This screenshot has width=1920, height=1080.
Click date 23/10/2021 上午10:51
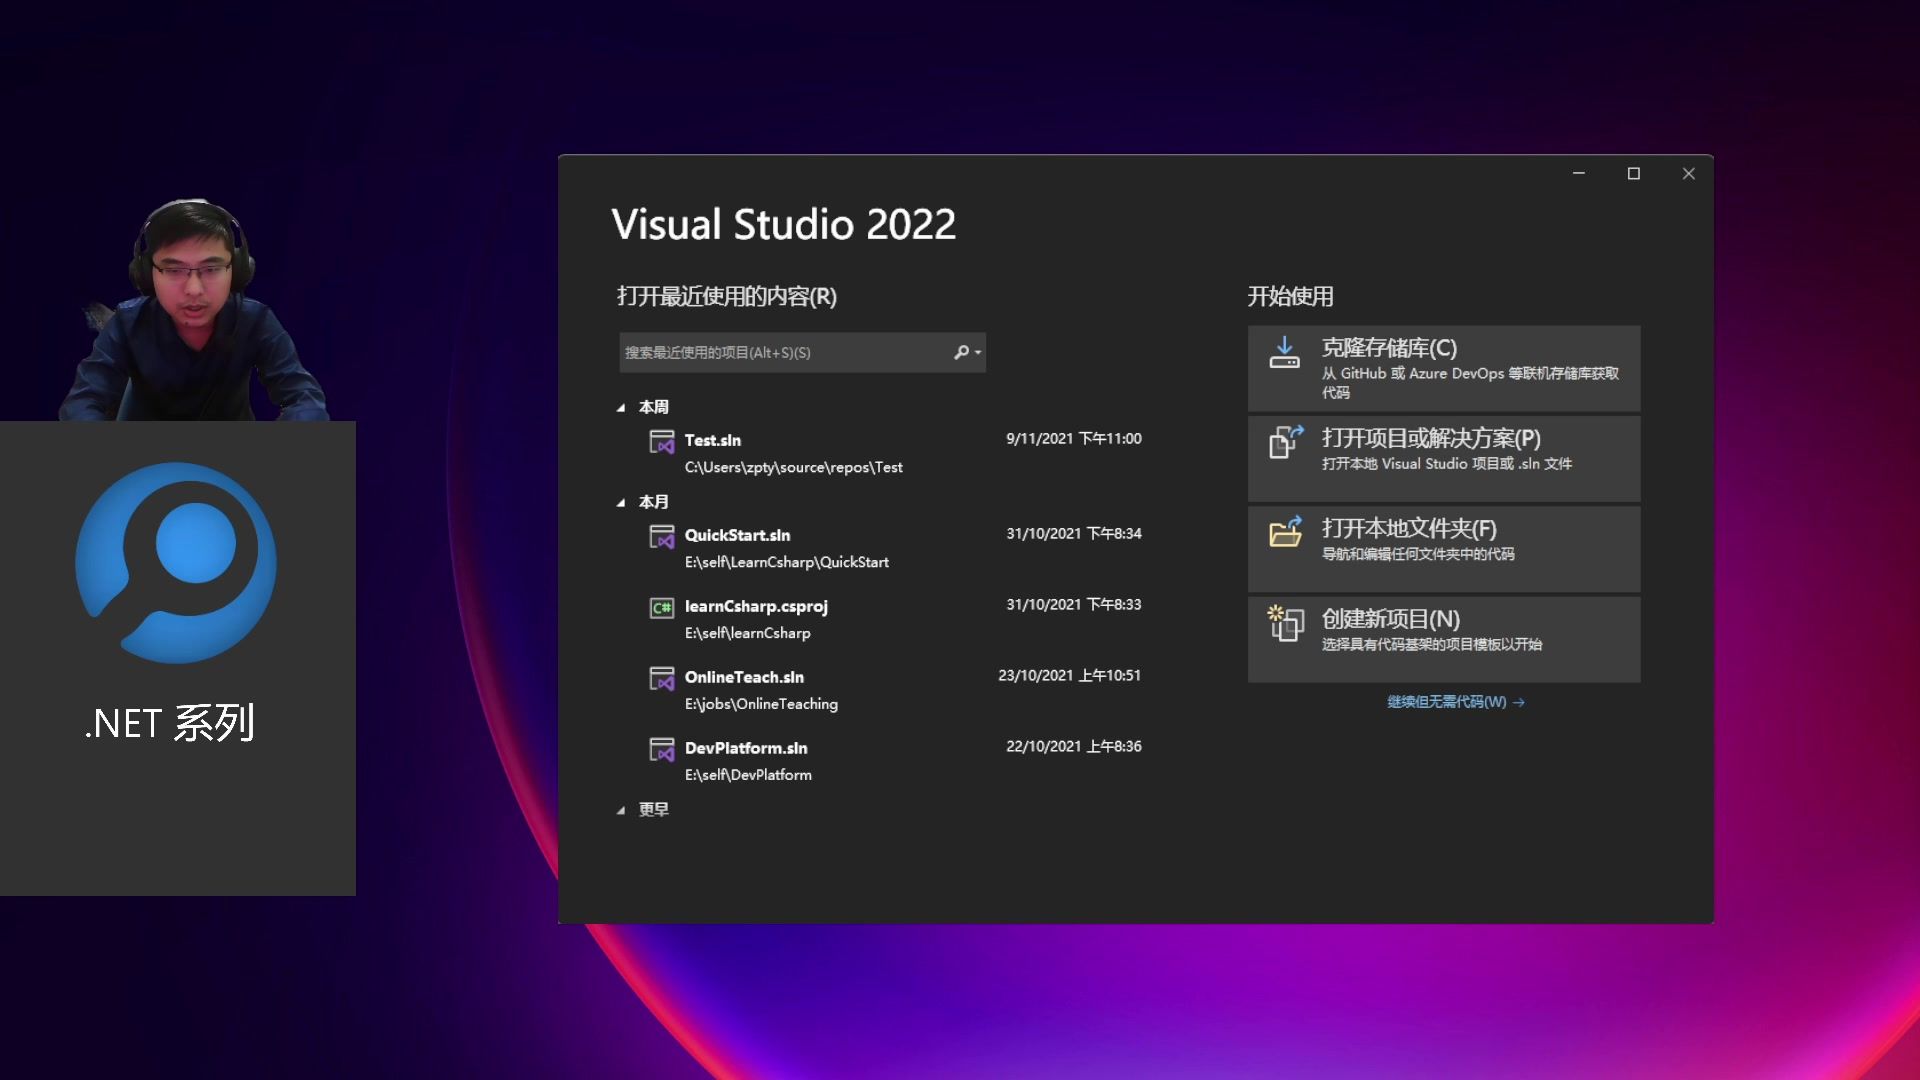[x=1069, y=676]
